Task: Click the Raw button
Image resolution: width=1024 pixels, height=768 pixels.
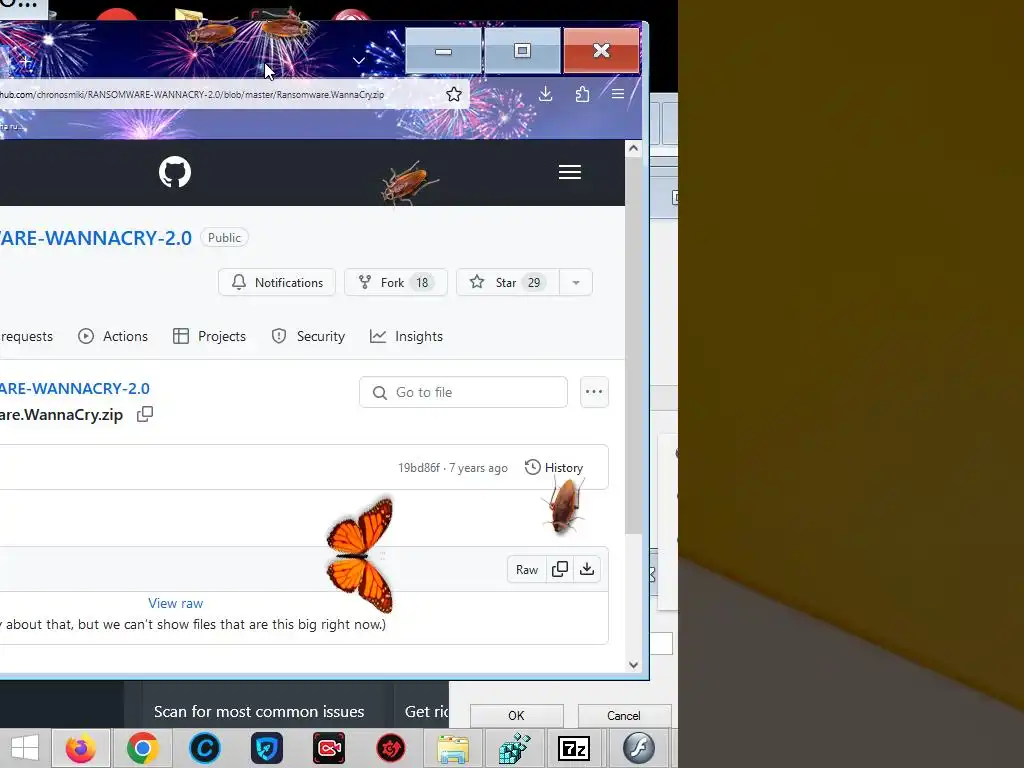Action: (x=527, y=569)
